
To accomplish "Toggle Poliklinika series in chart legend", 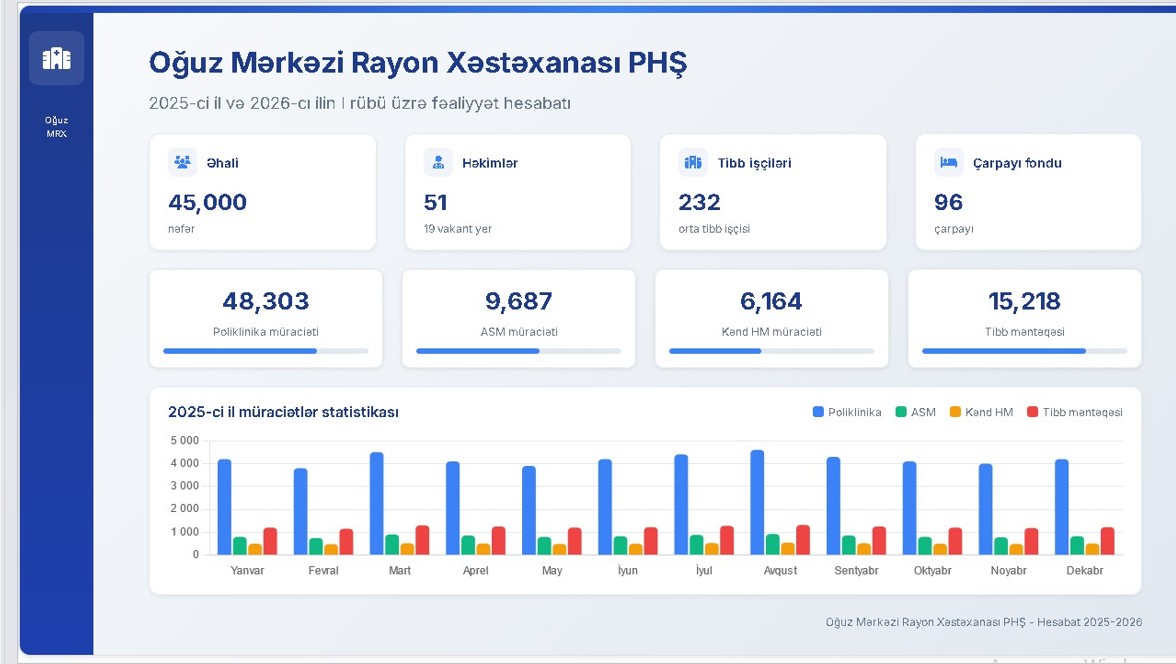I will click(x=847, y=412).
